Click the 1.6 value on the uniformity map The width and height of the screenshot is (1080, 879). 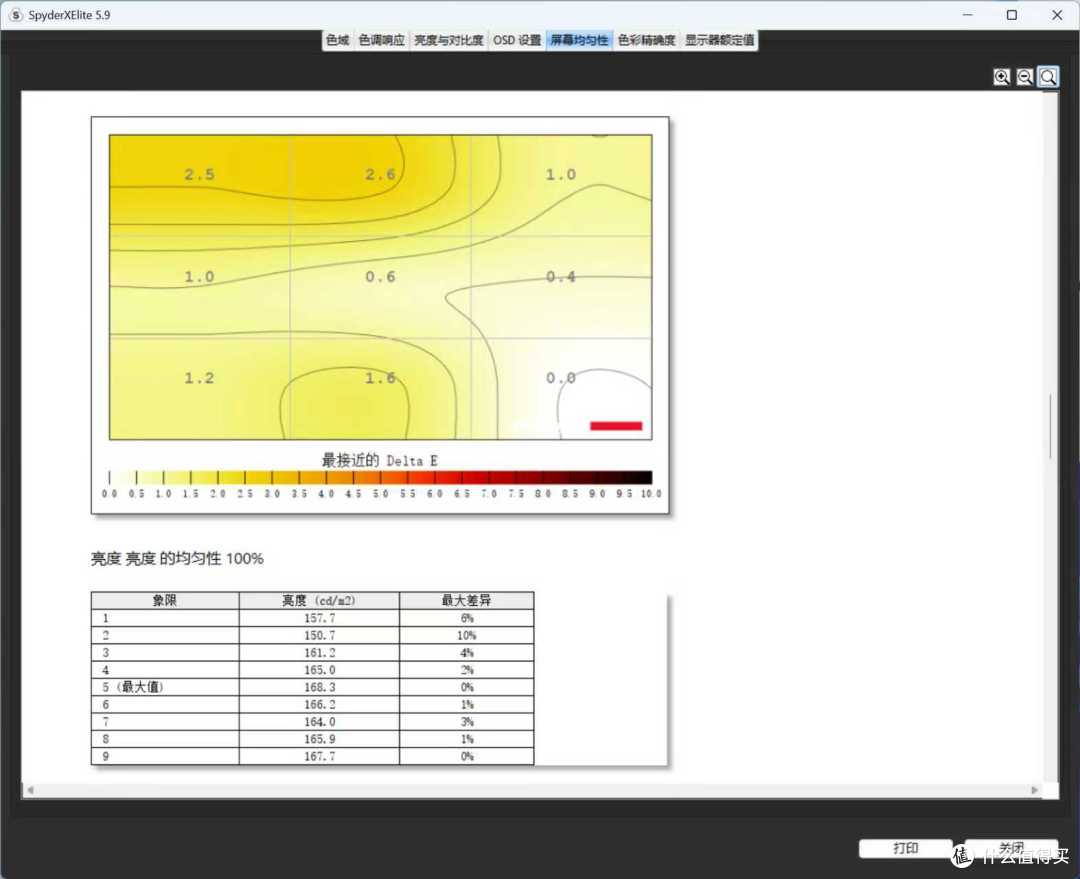[x=380, y=378]
